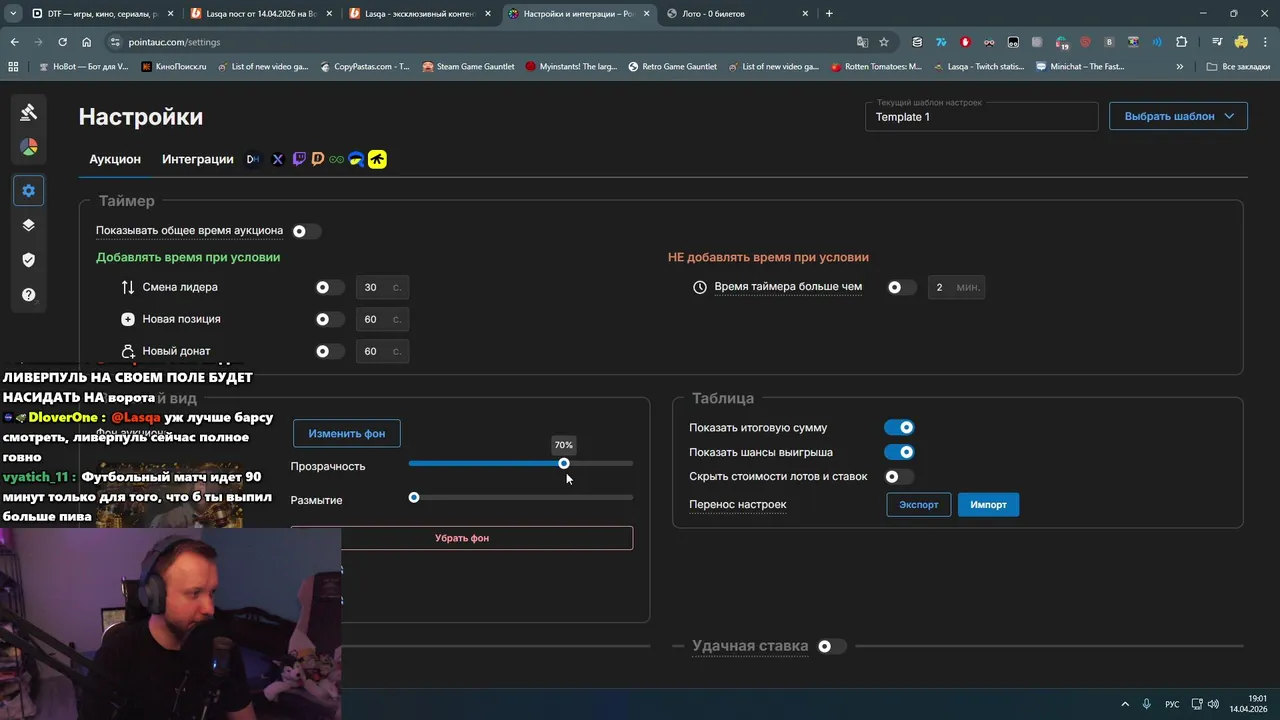Click the Убрать фон button

[462, 538]
